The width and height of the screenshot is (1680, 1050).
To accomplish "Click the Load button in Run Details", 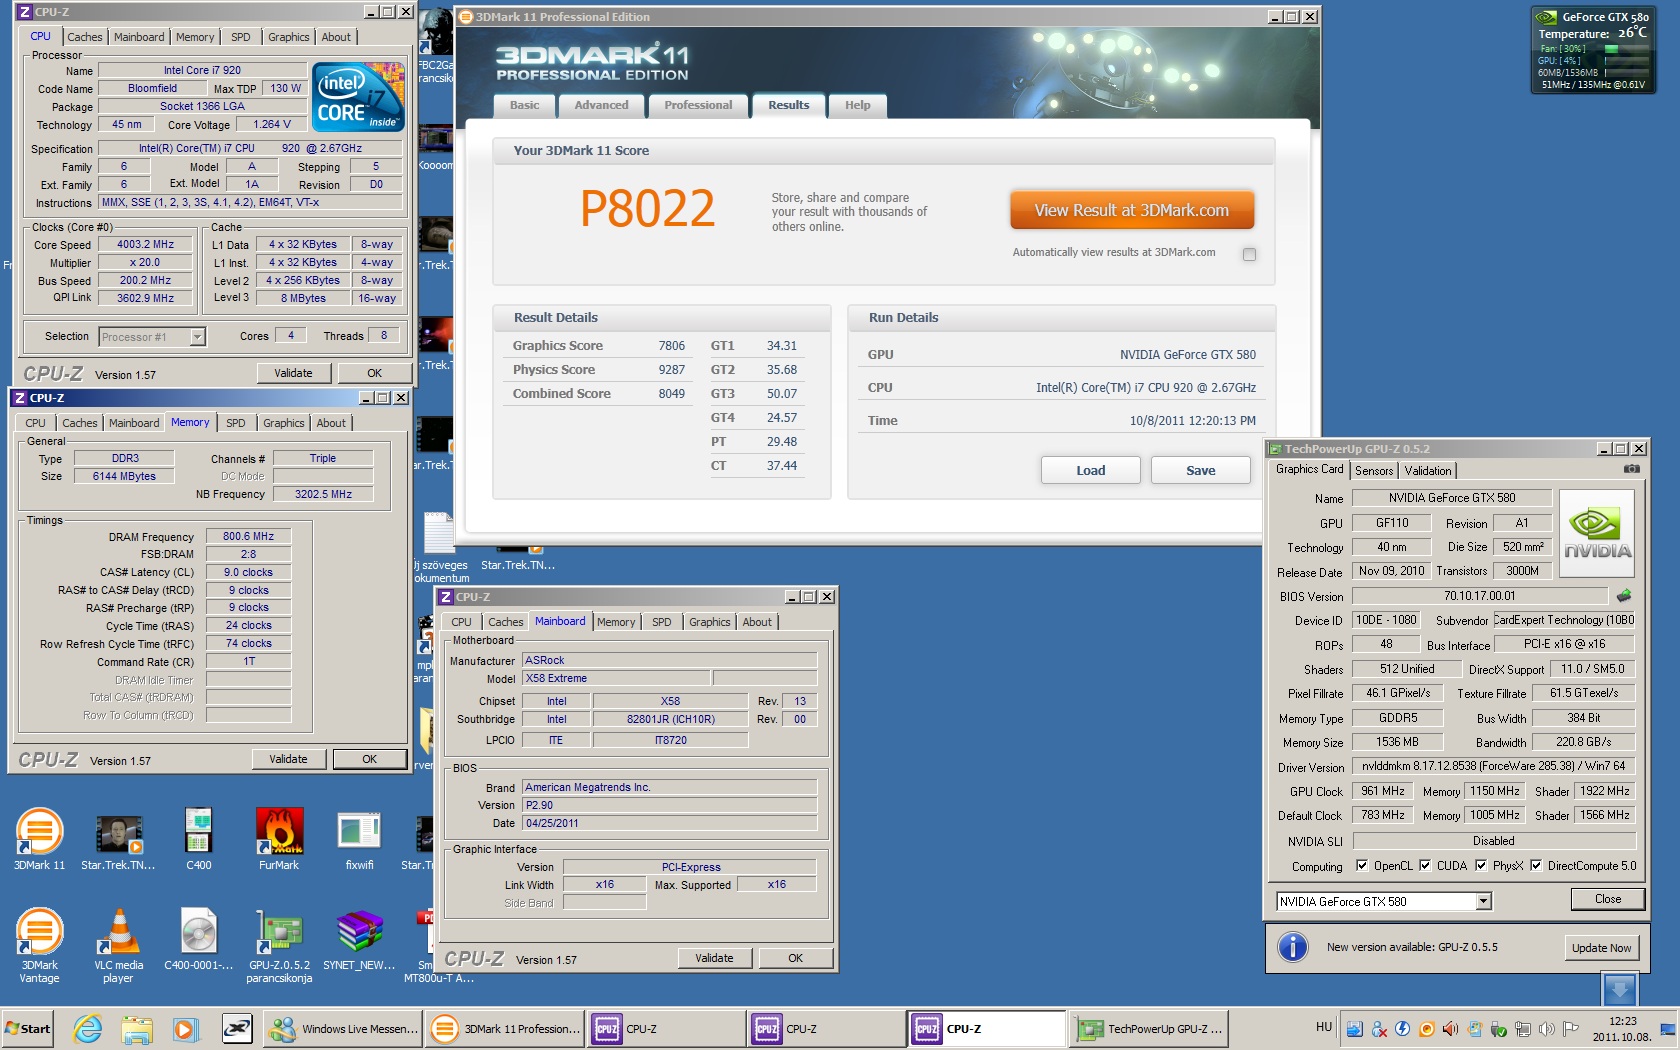I will 1091,471.
